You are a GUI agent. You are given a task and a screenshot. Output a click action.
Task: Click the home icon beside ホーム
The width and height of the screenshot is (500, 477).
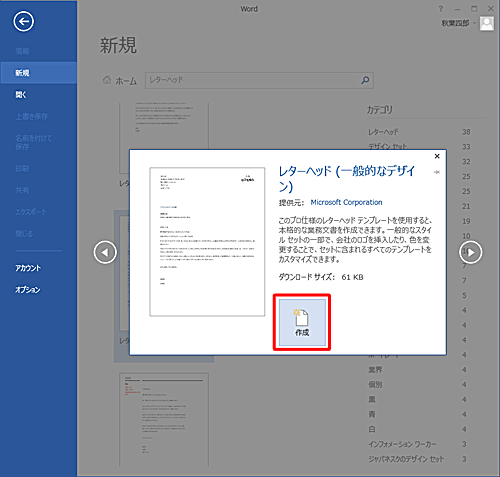point(107,80)
